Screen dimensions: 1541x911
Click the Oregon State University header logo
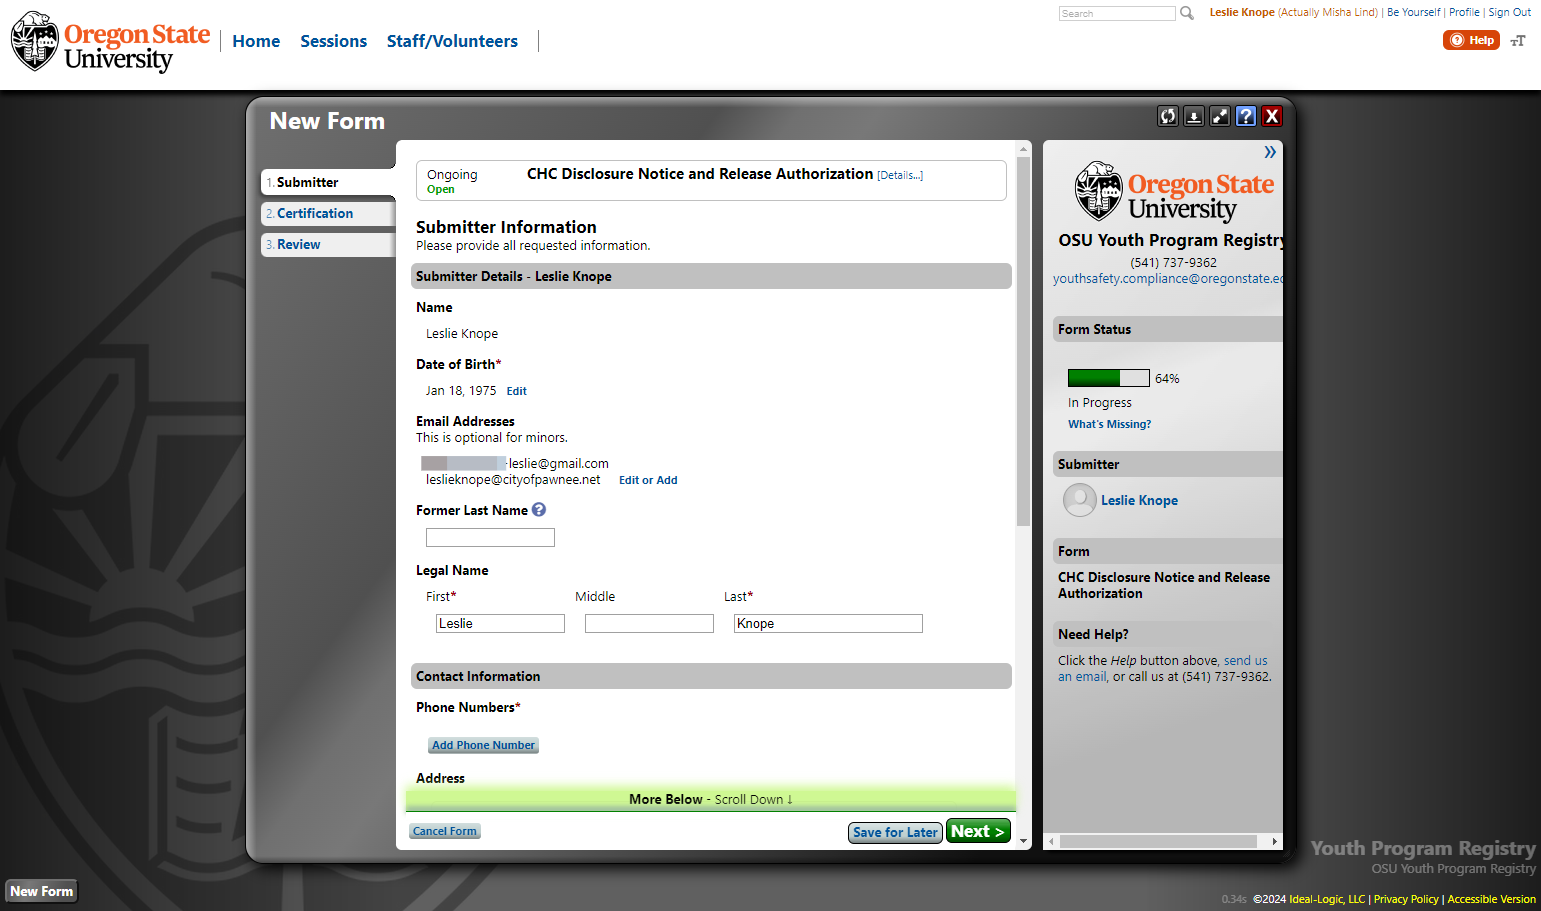pos(110,42)
